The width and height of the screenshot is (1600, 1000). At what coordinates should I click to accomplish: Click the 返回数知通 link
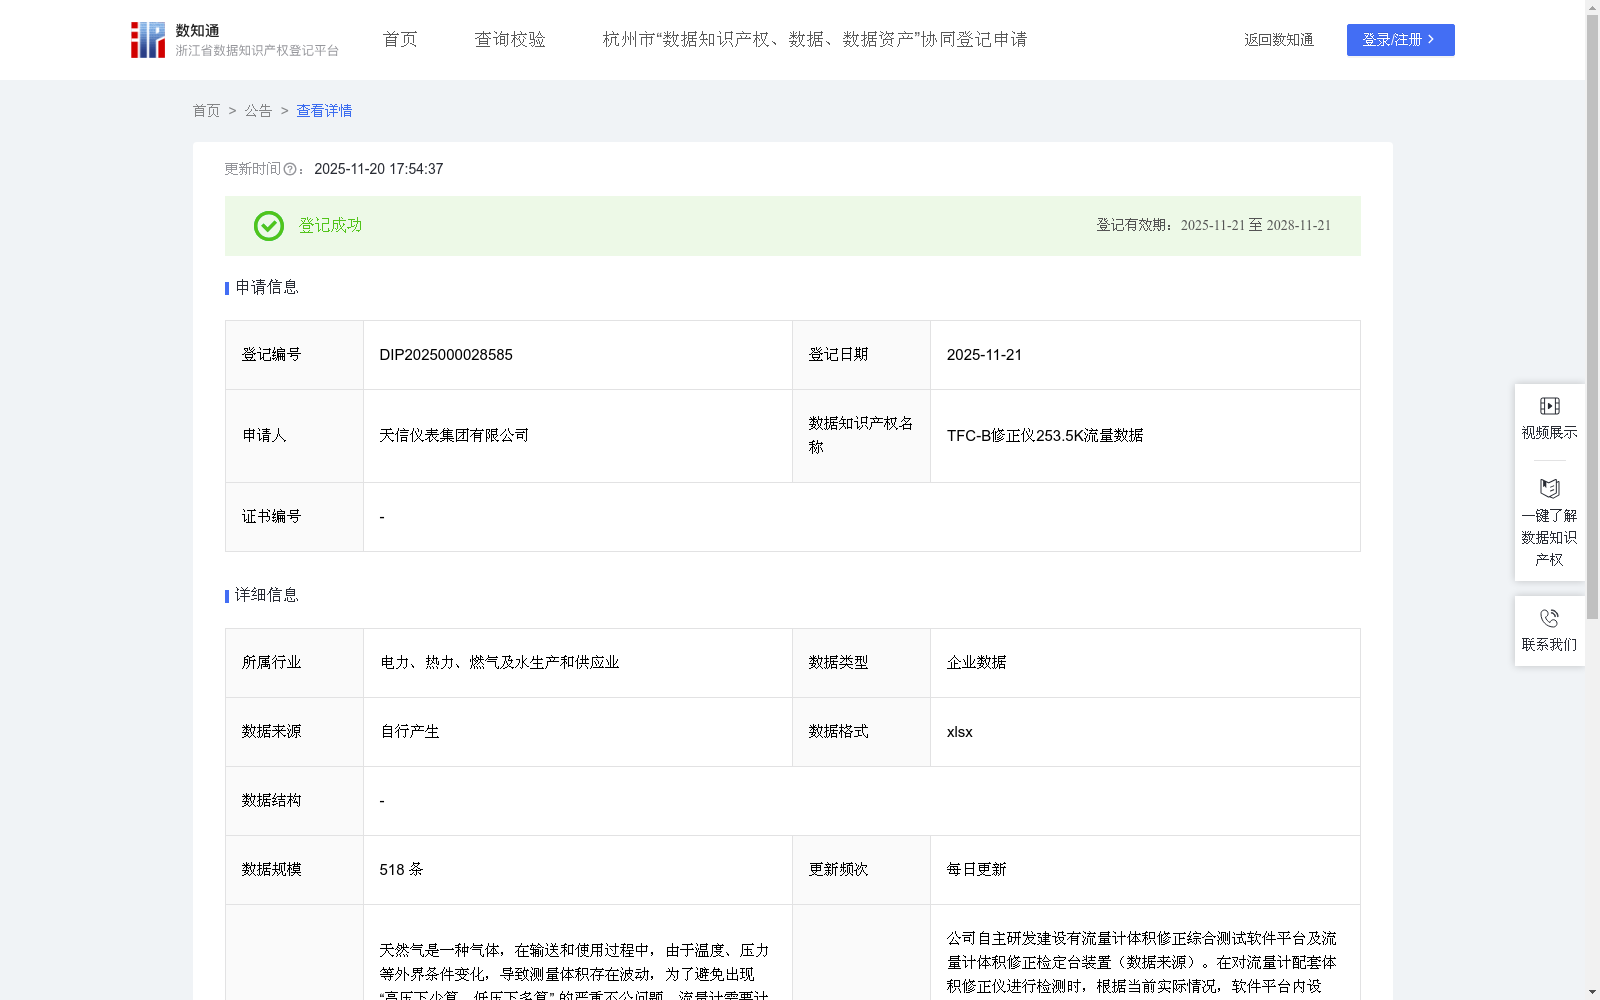(1279, 40)
